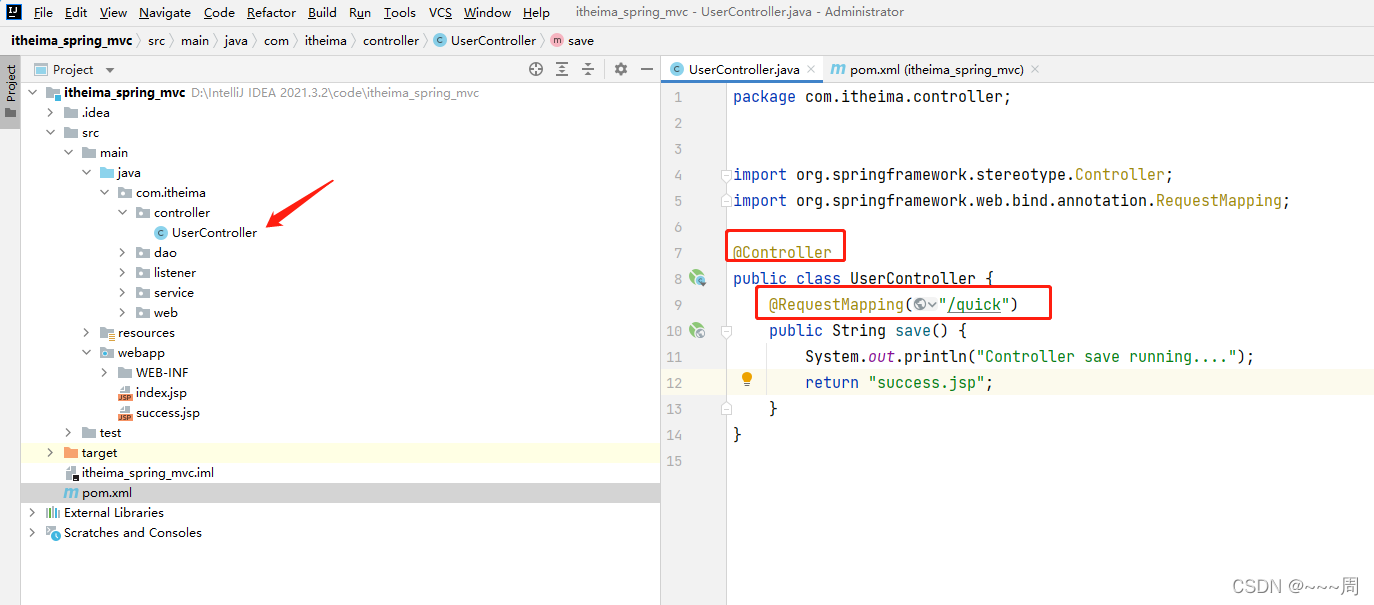This screenshot has width=1374, height=605.
Task: Expand the dao package
Action: (123, 252)
